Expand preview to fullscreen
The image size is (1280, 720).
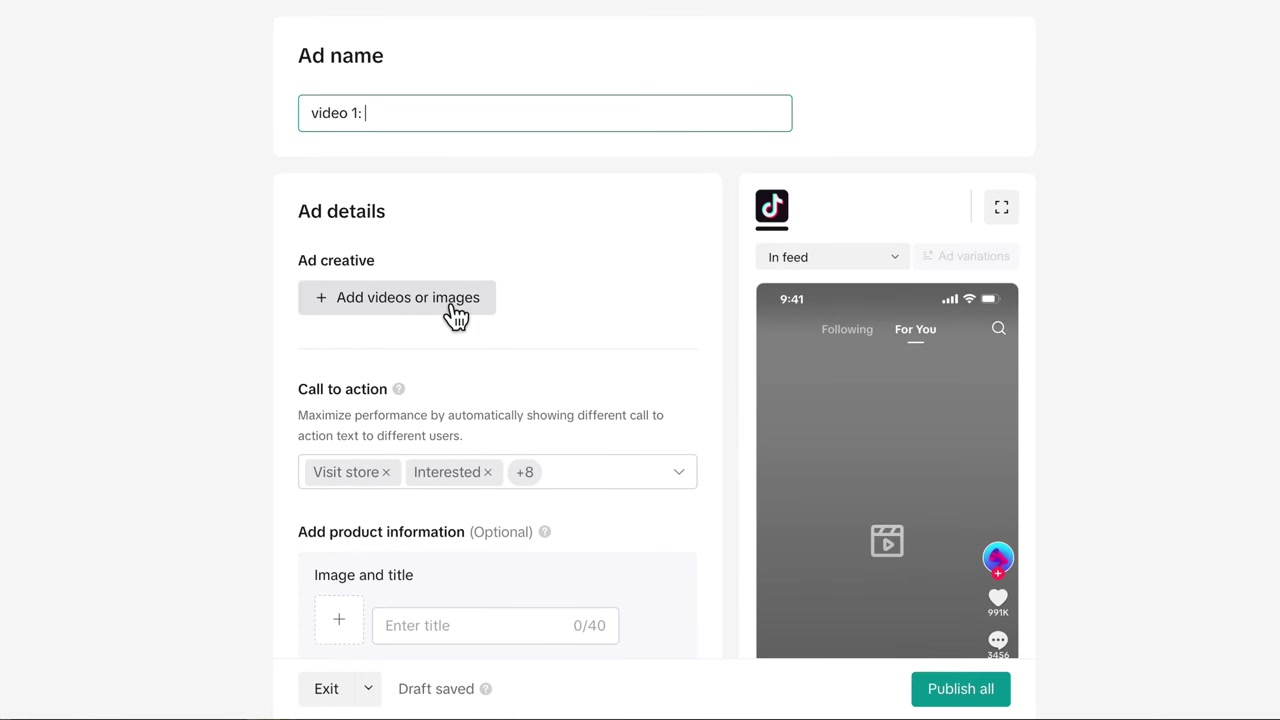pos(1001,207)
